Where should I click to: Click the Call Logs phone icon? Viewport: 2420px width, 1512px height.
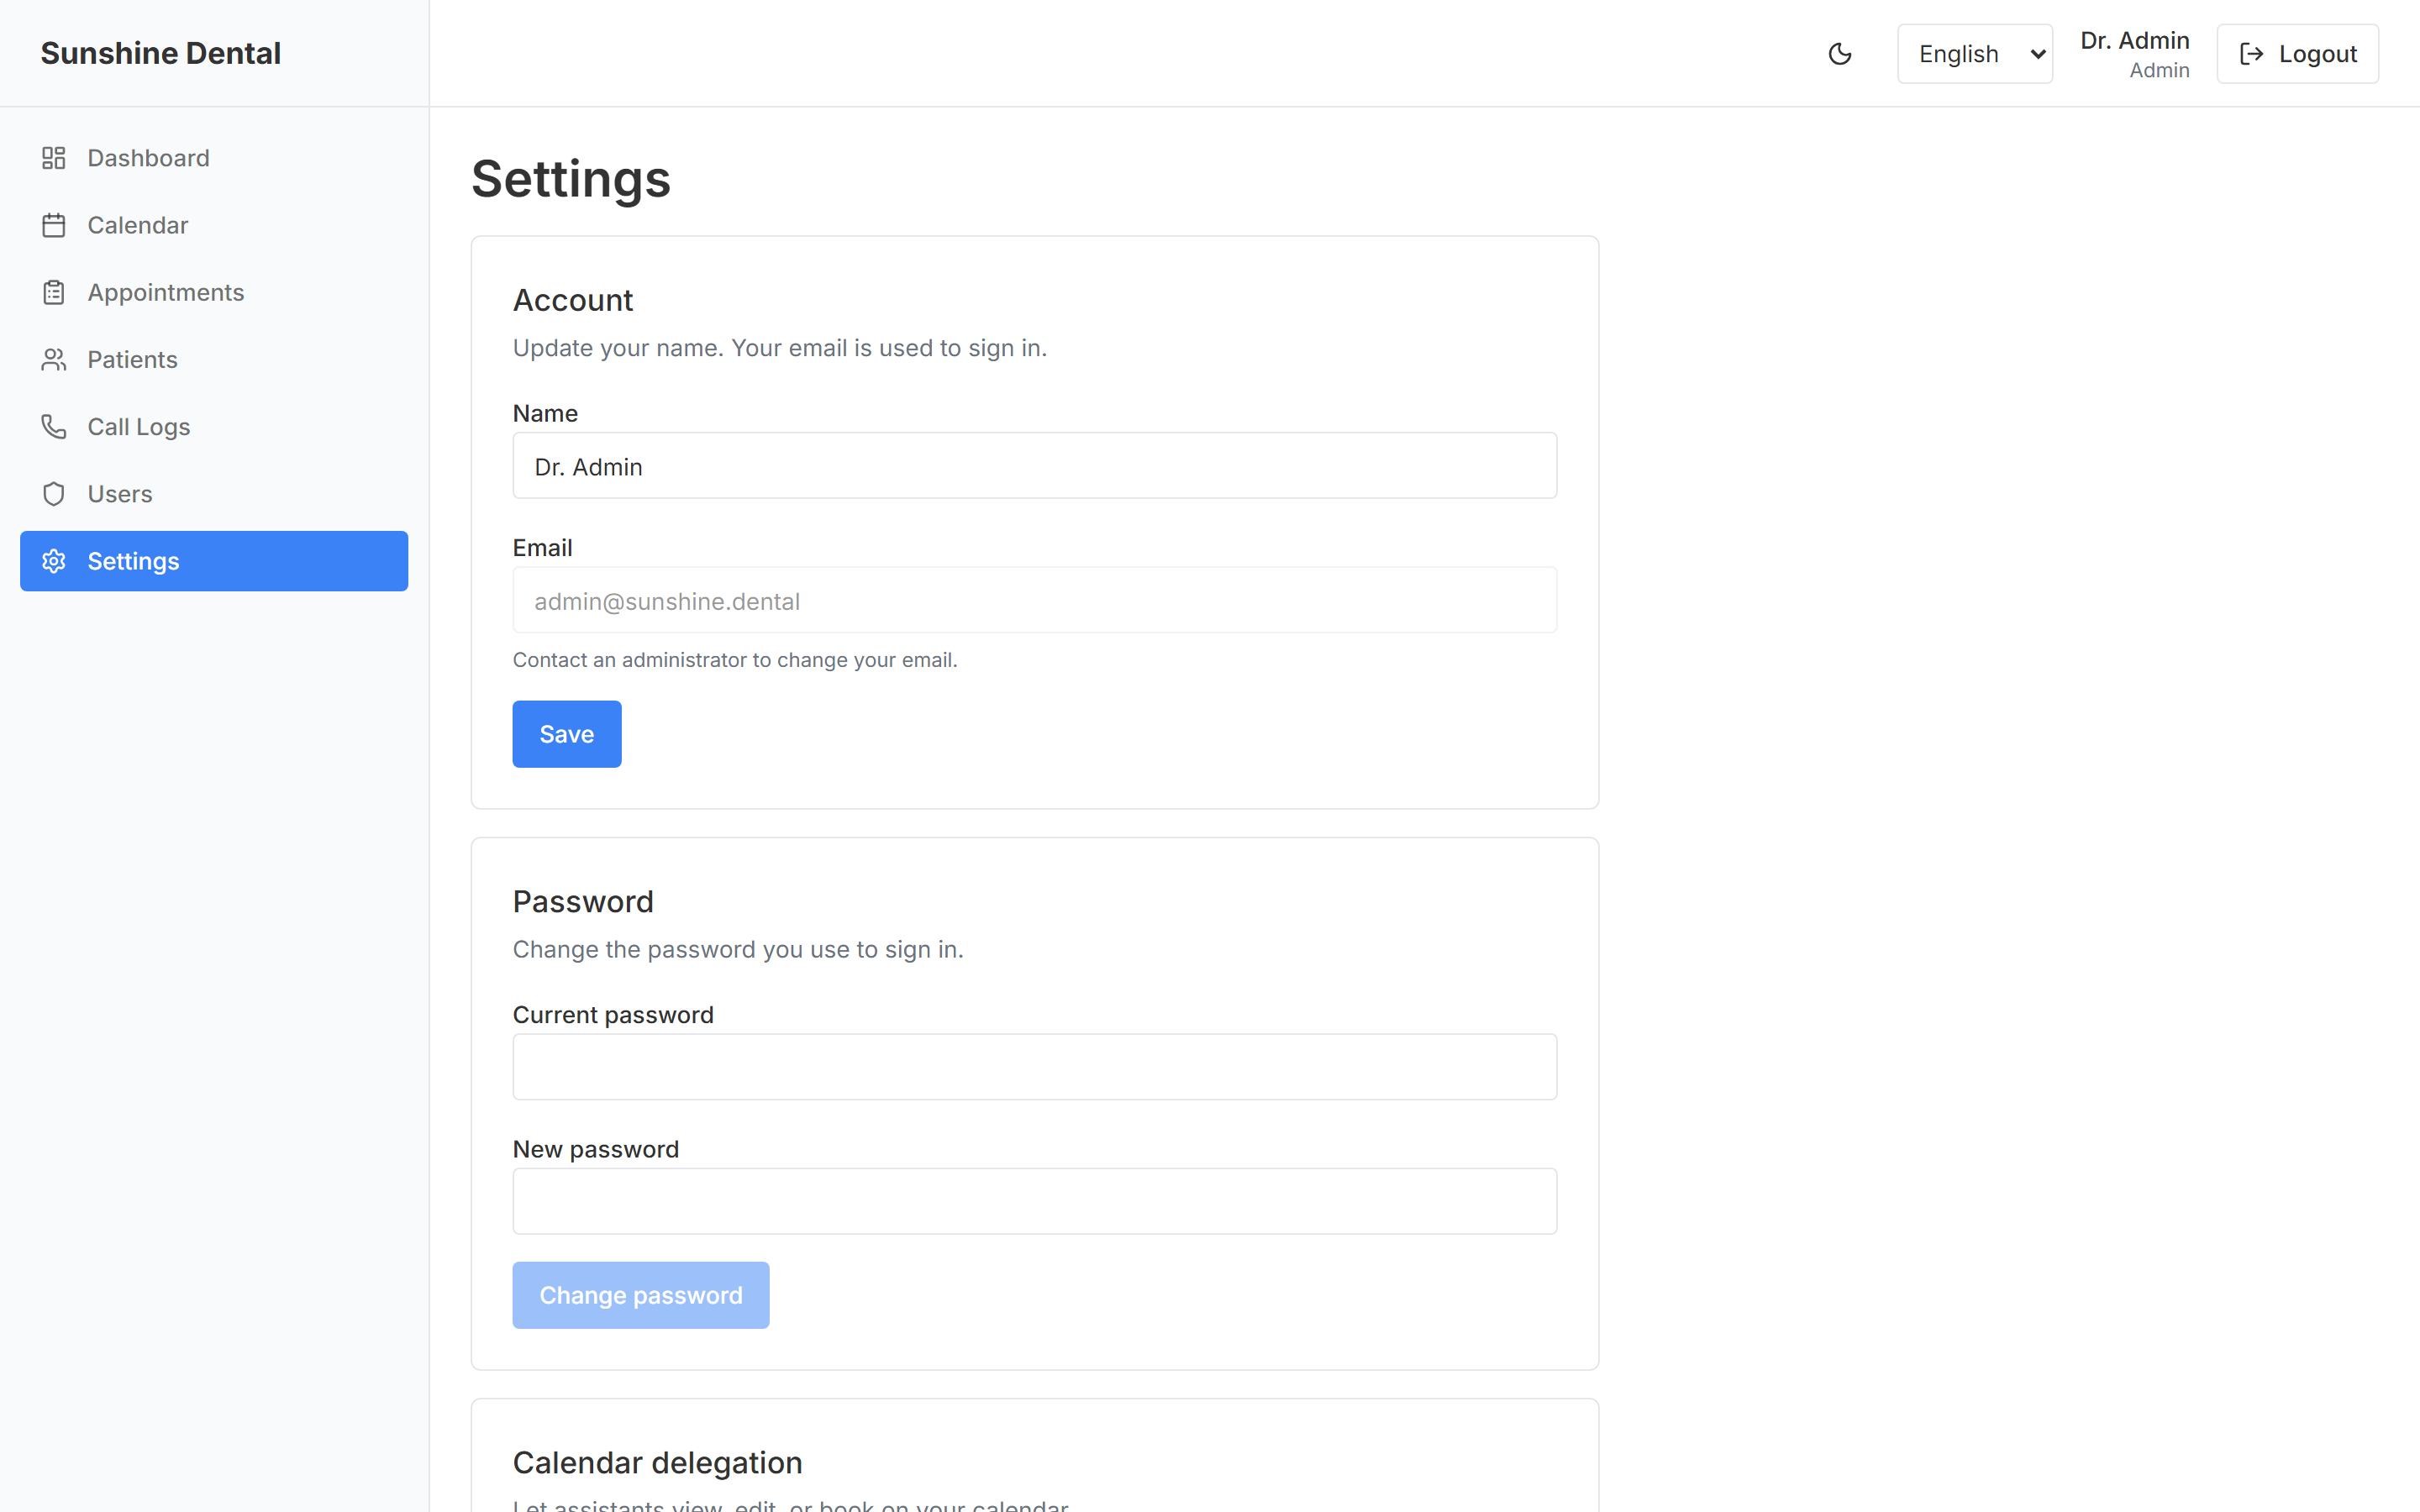point(54,427)
